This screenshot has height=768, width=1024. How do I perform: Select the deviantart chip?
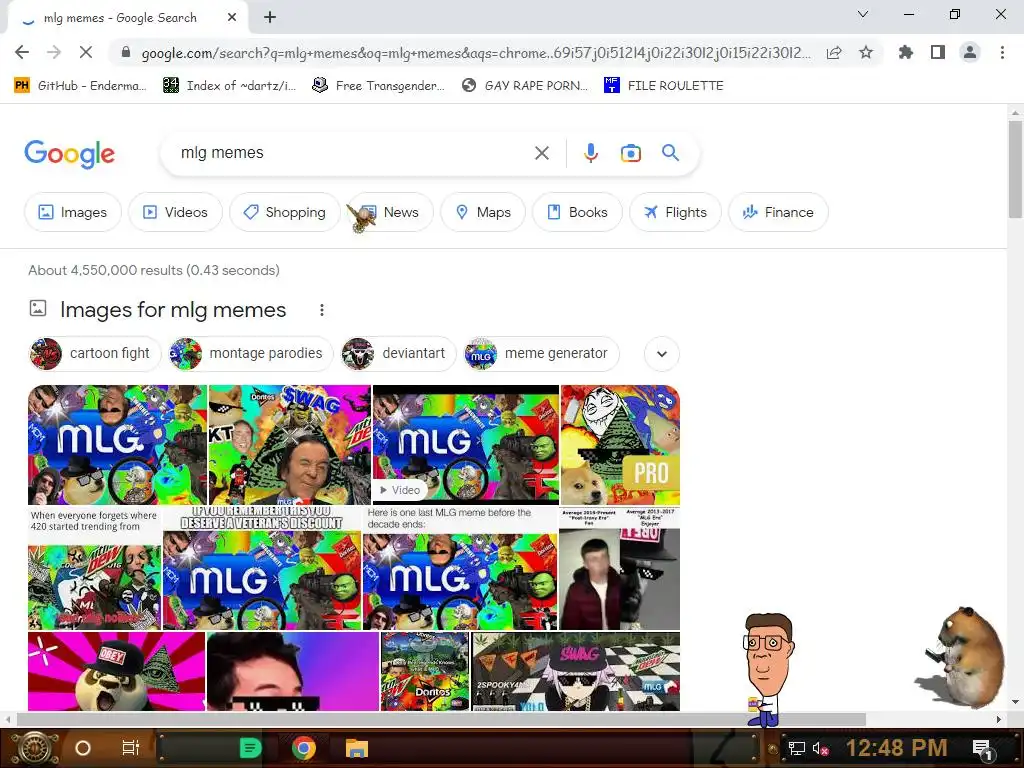pyautogui.click(x=398, y=354)
